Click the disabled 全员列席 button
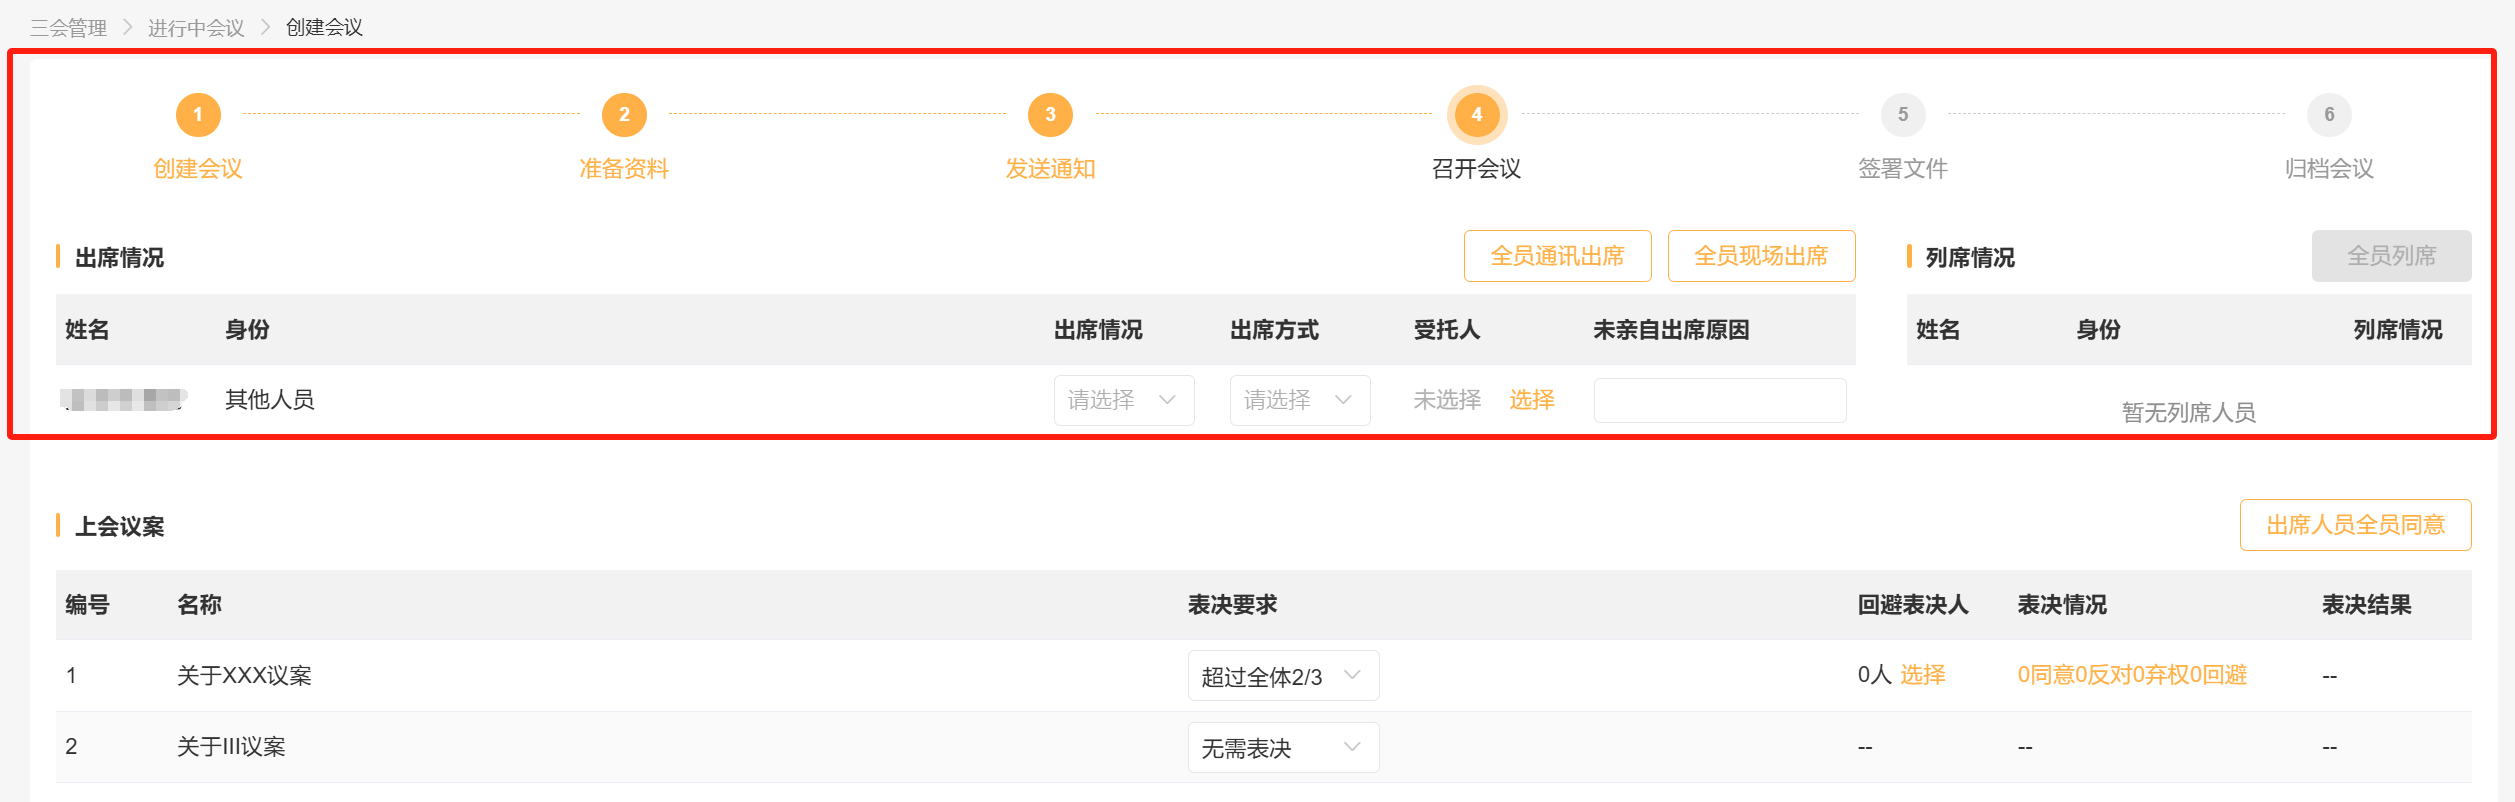Screen dimensions: 2515x802 (2391, 256)
